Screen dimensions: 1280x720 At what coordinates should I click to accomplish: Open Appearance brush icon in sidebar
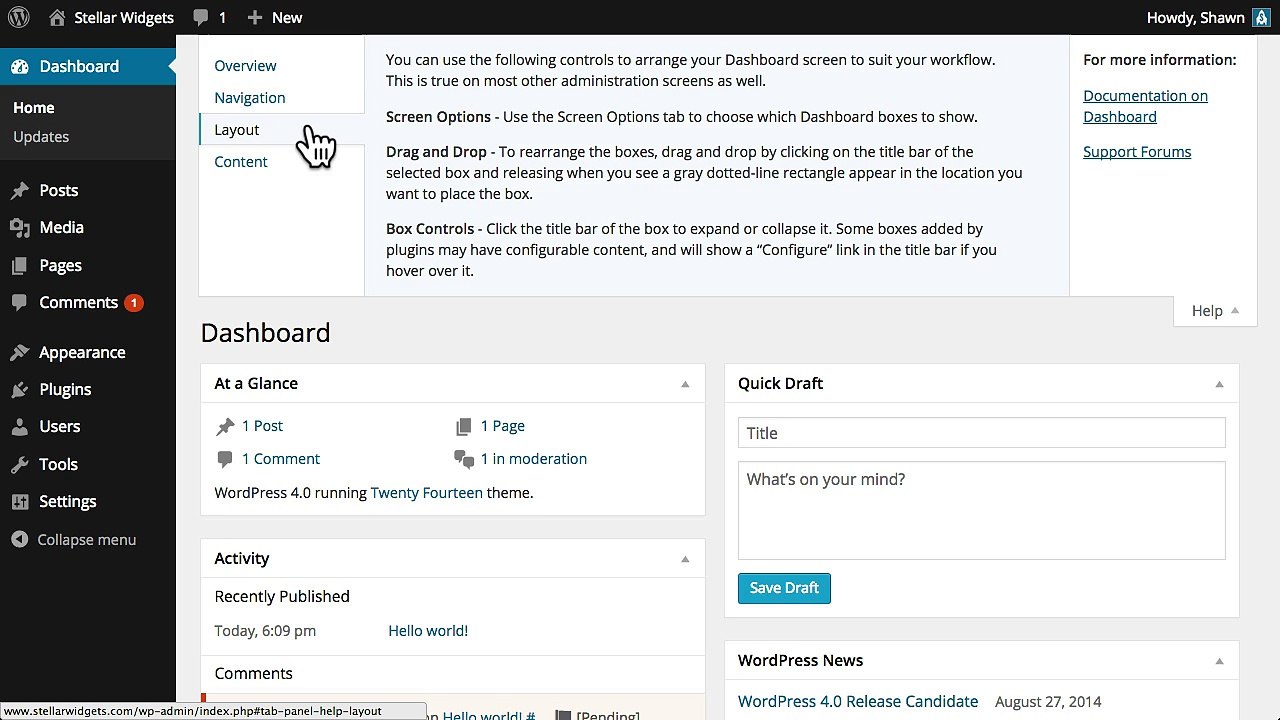click(20, 353)
